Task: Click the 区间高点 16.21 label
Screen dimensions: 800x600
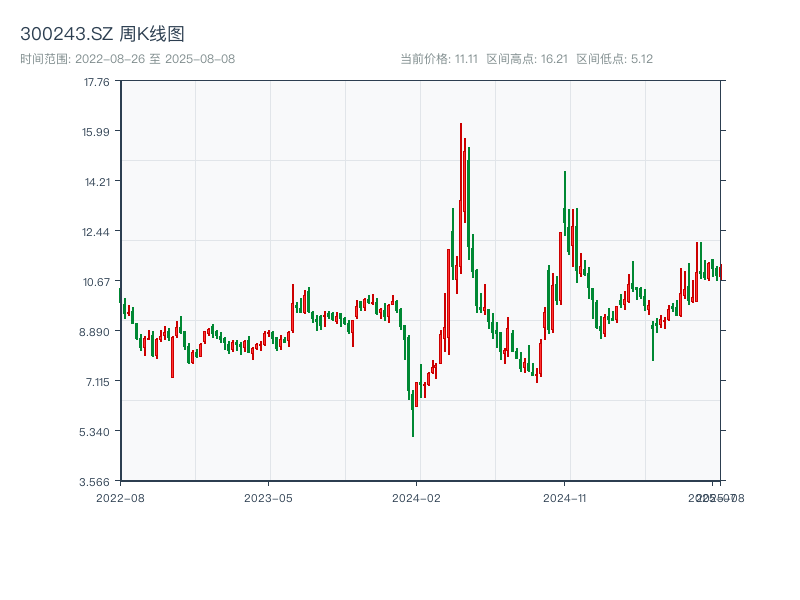Action: (527, 59)
